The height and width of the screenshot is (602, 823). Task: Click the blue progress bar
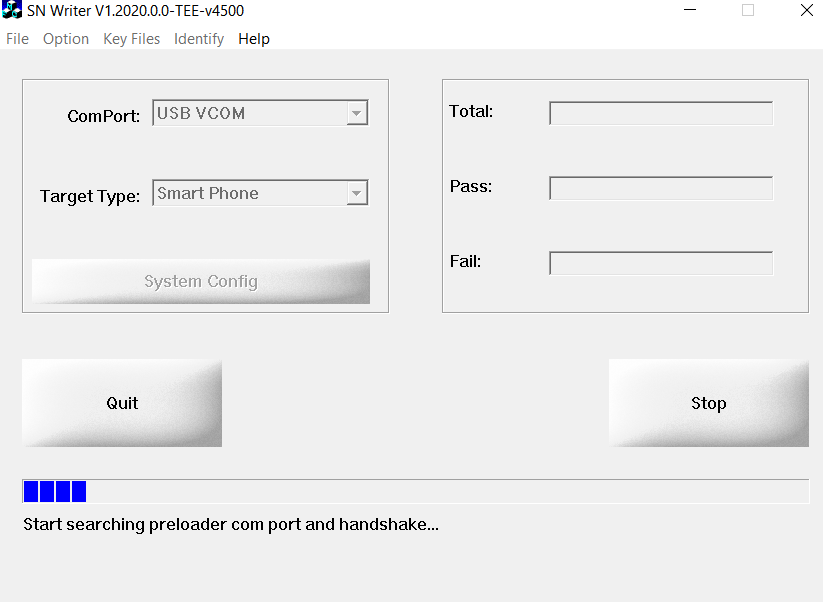[x=415, y=491]
